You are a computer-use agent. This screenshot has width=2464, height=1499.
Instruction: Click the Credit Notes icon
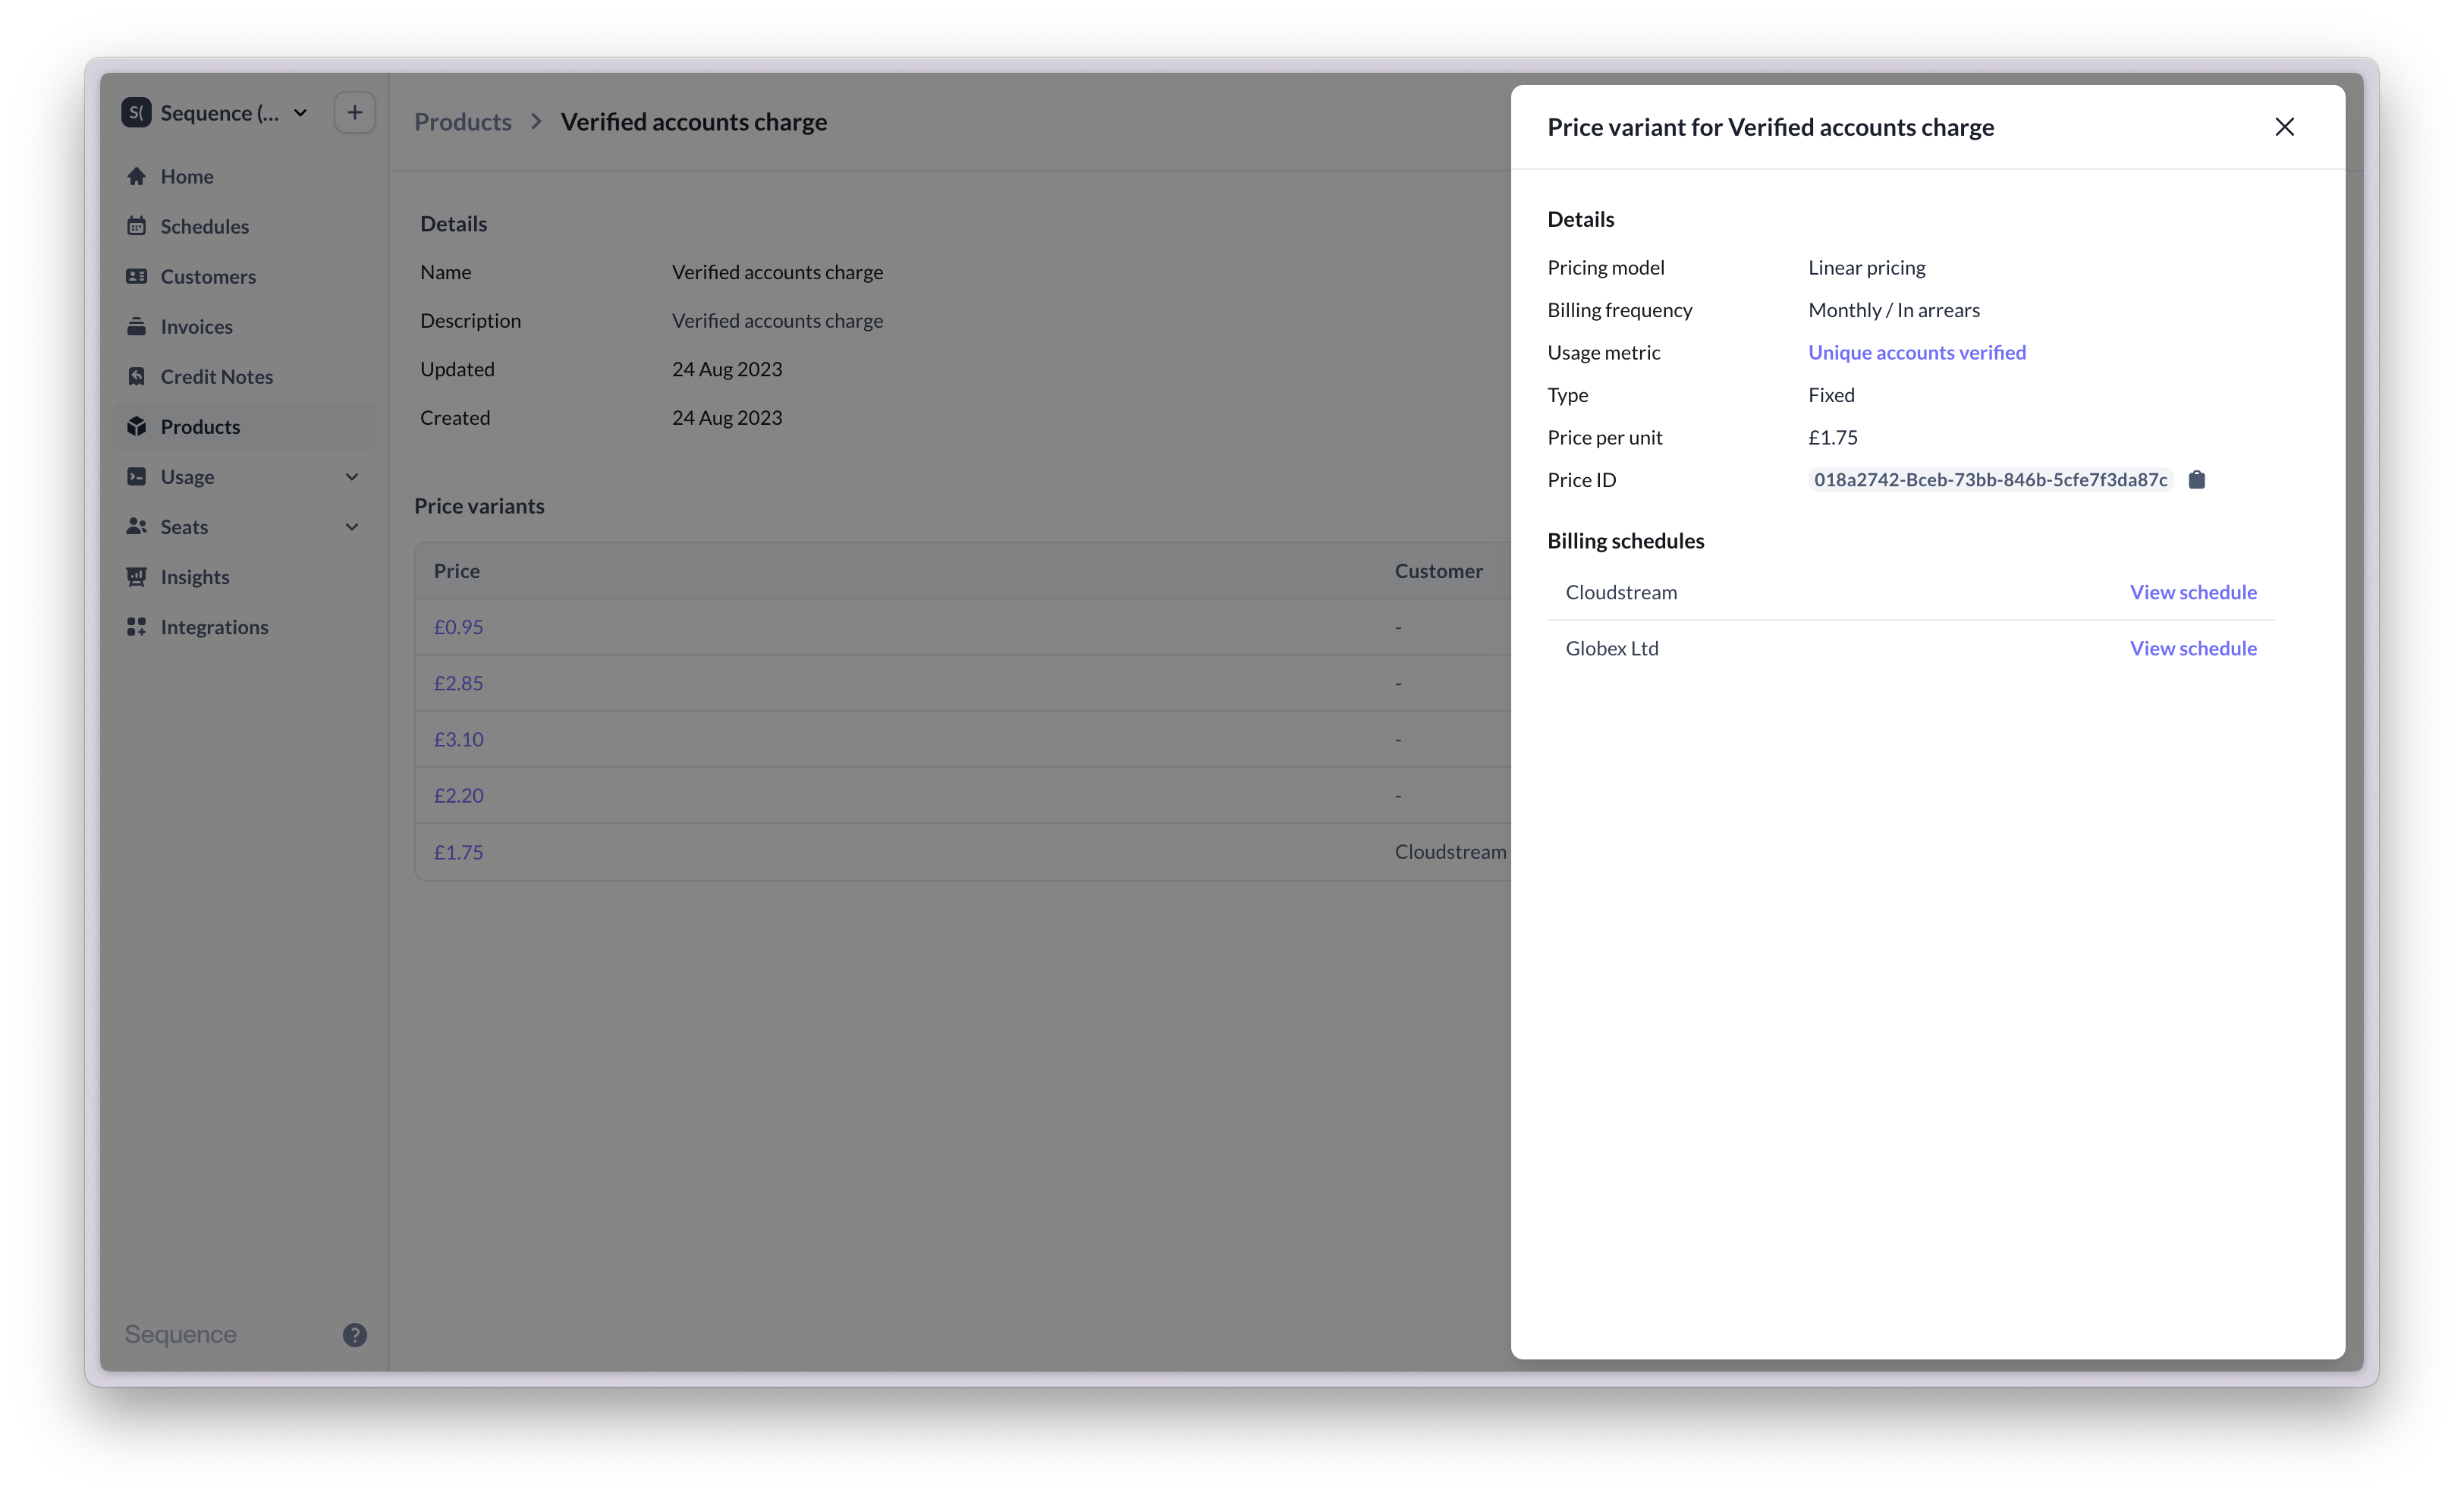coord(137,376)
